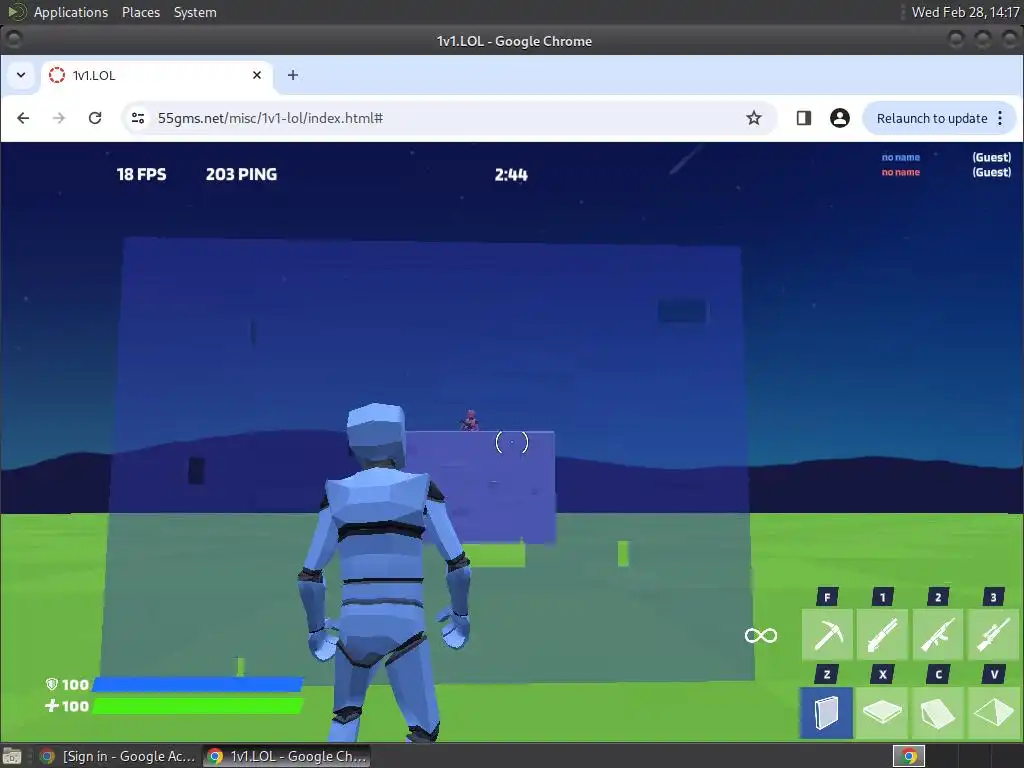Screen dimensions: 1024x768
Task: Click the 2:44 match timer
Action: click(511, 175)
